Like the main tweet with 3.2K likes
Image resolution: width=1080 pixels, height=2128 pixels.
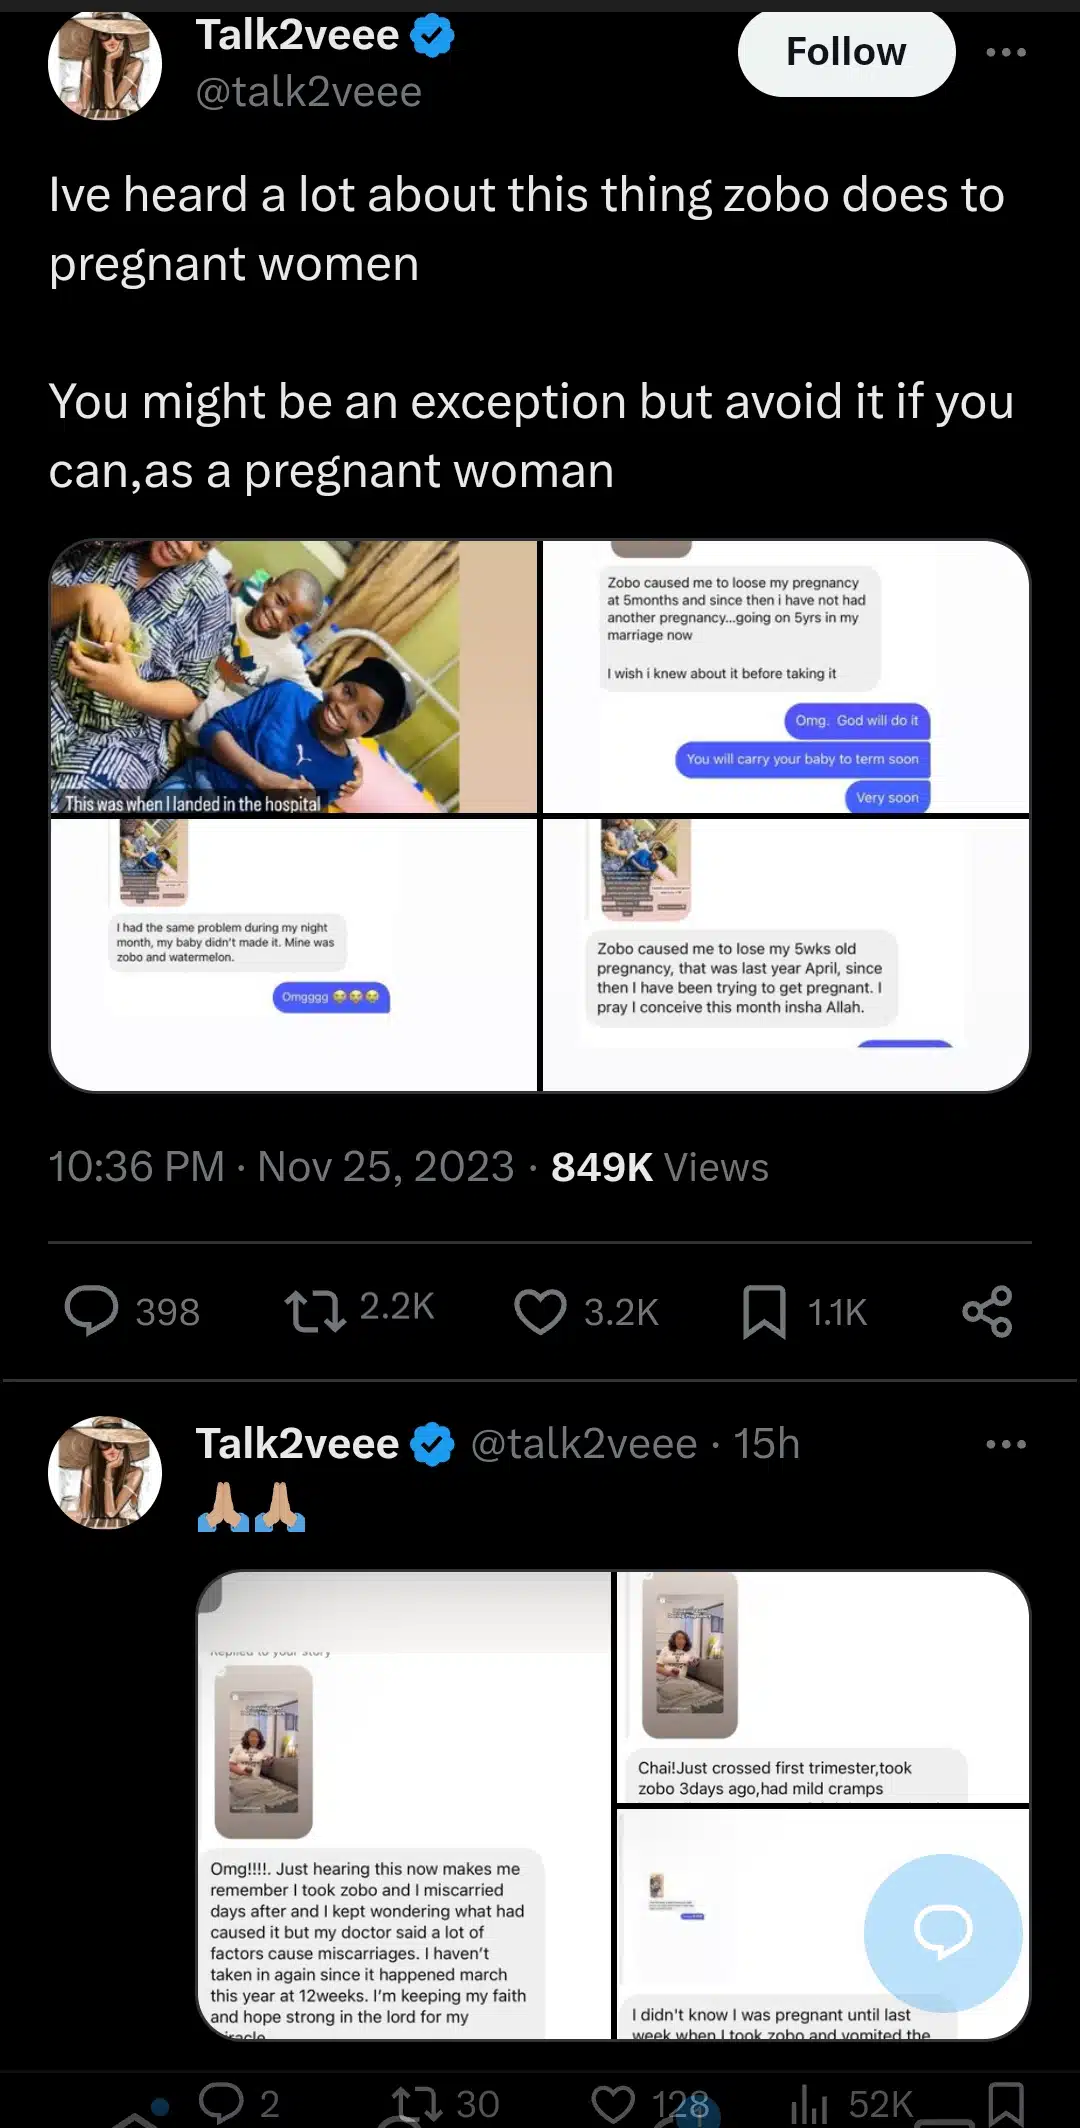tap(540, 1311)
